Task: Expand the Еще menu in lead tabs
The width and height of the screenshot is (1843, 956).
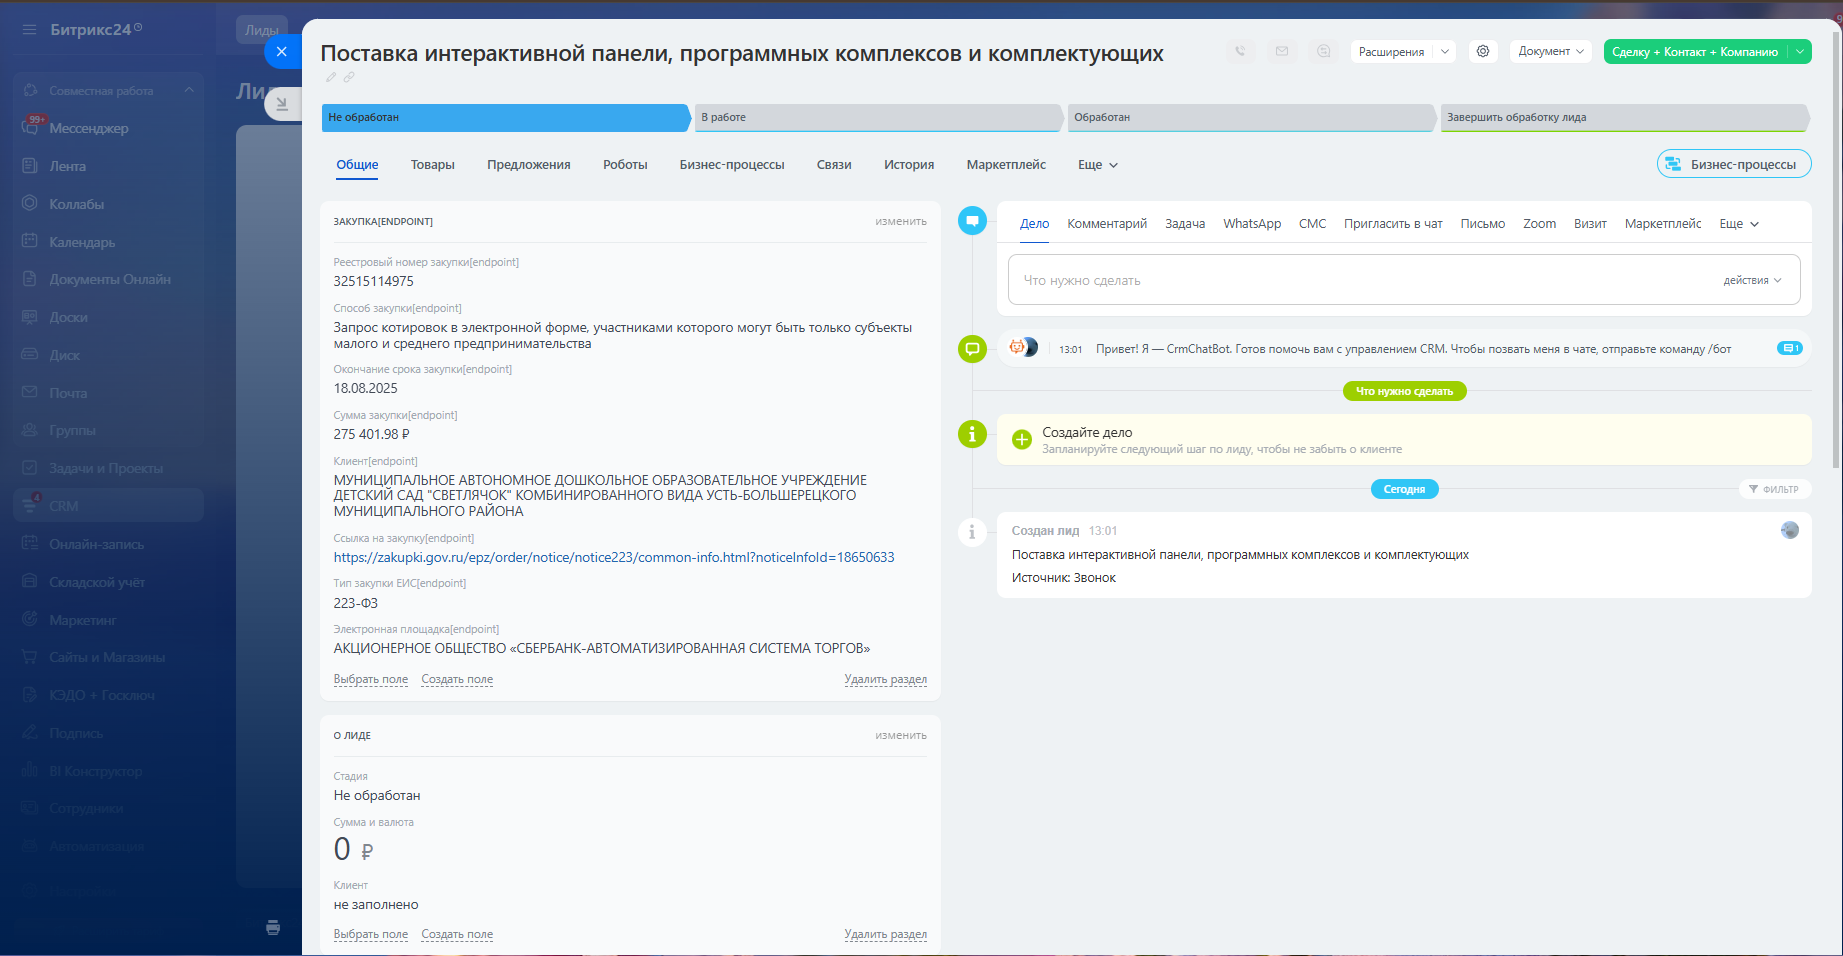Action: (x=1097, y=165)
